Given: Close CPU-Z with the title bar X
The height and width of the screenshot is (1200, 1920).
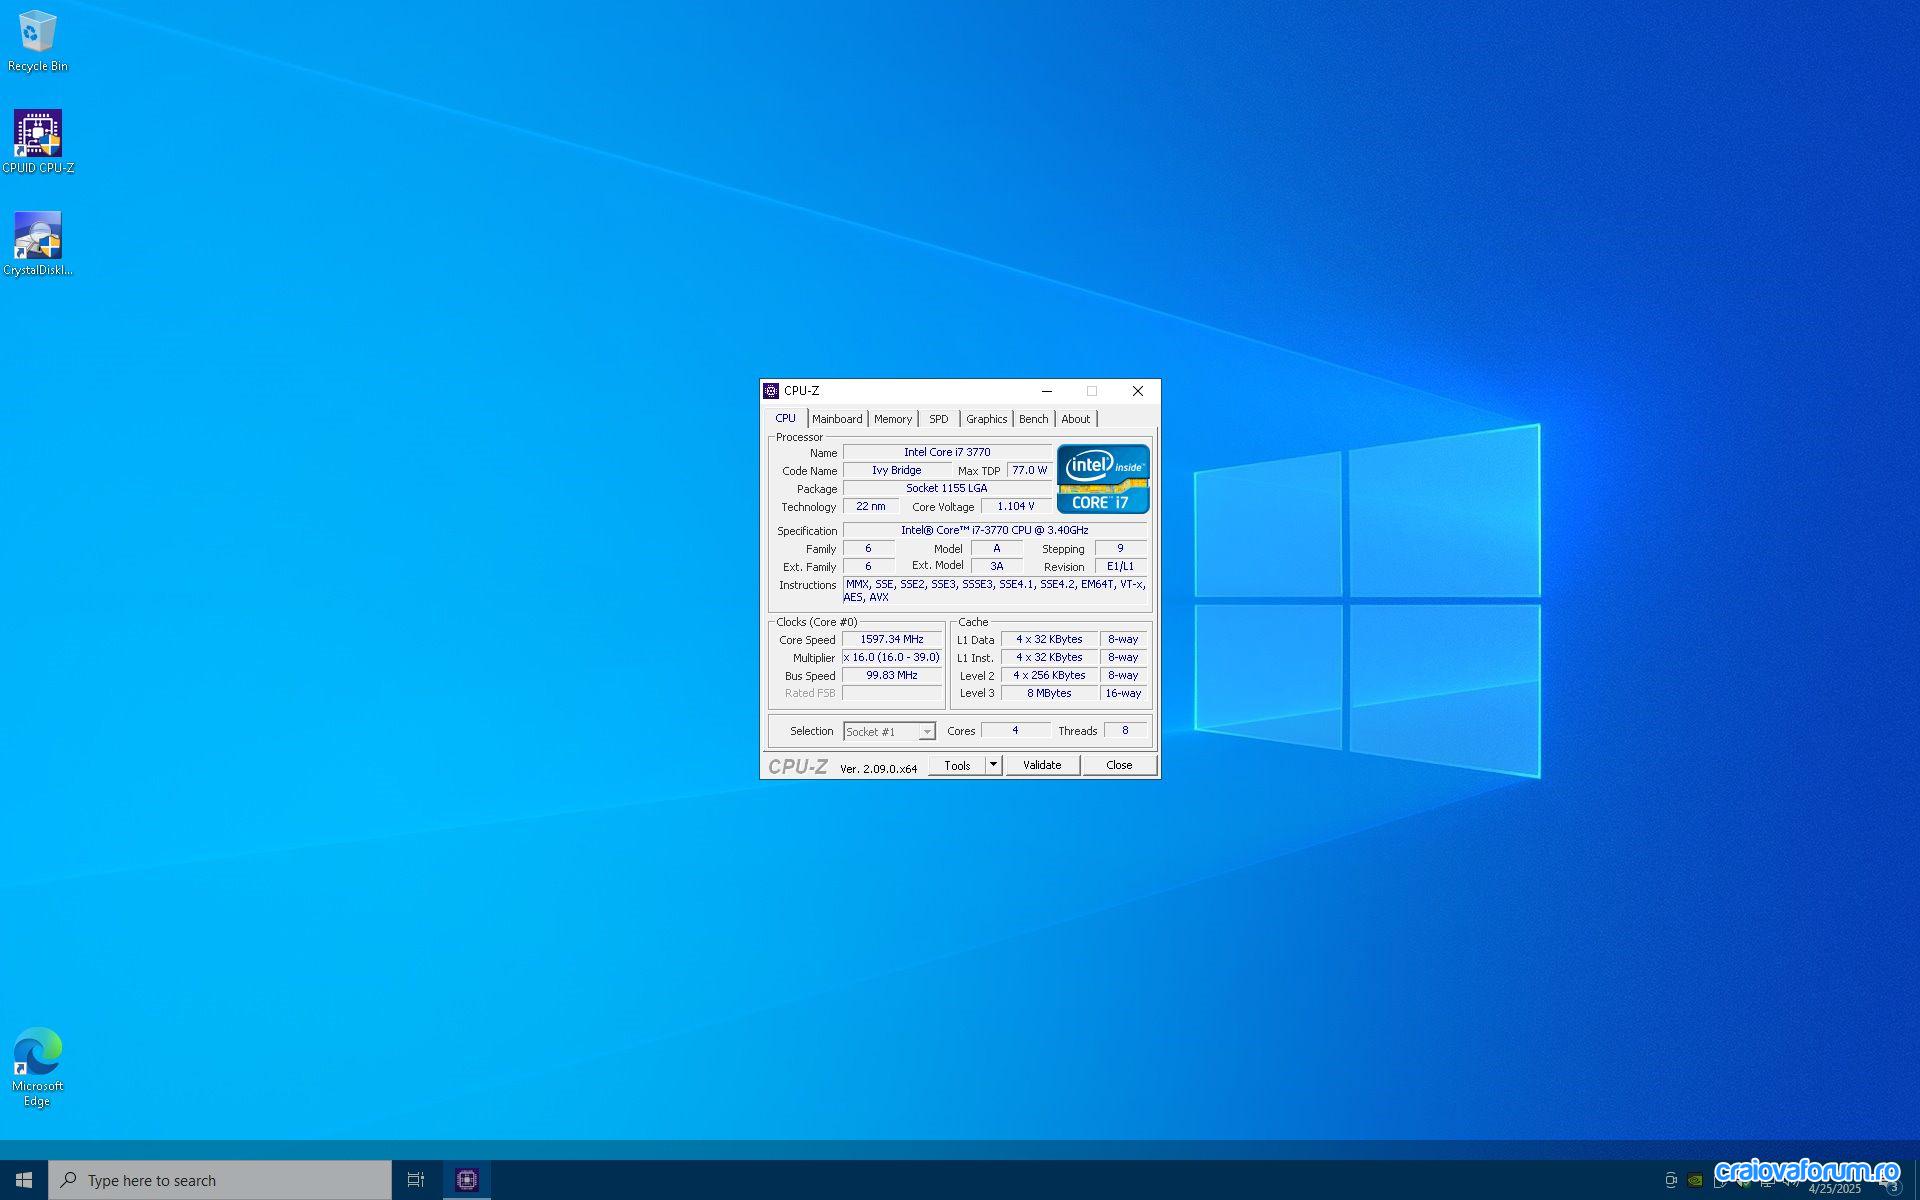Looking at the screenshot, I should (x=1138, y=391).
